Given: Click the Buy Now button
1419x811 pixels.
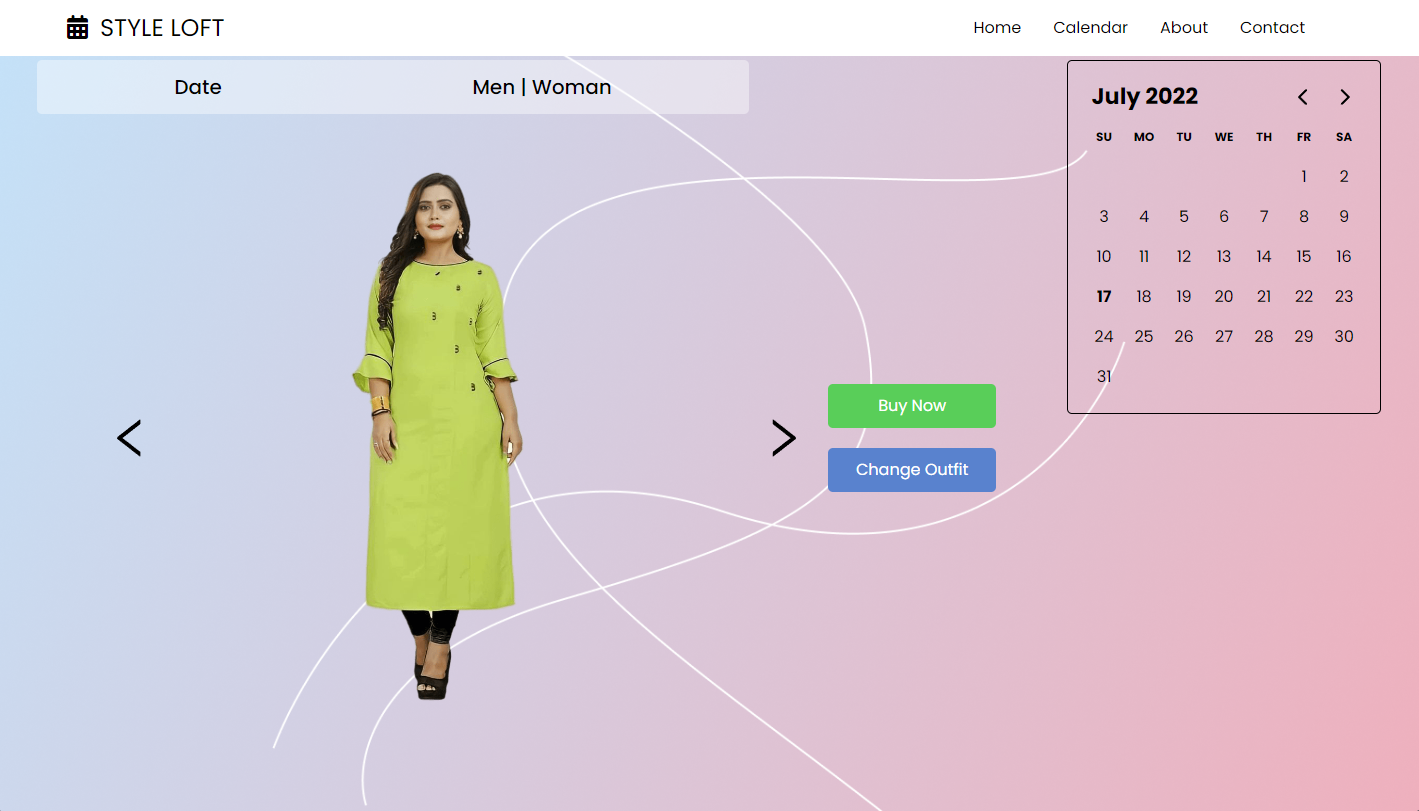Looking at the screenshot, I should click(912, 406).
